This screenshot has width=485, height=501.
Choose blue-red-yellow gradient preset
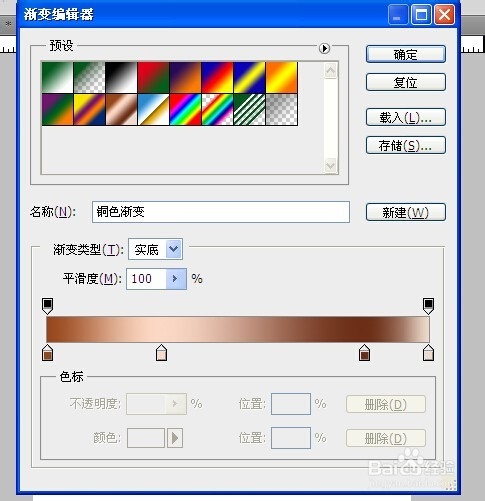[x=217, y=77]
